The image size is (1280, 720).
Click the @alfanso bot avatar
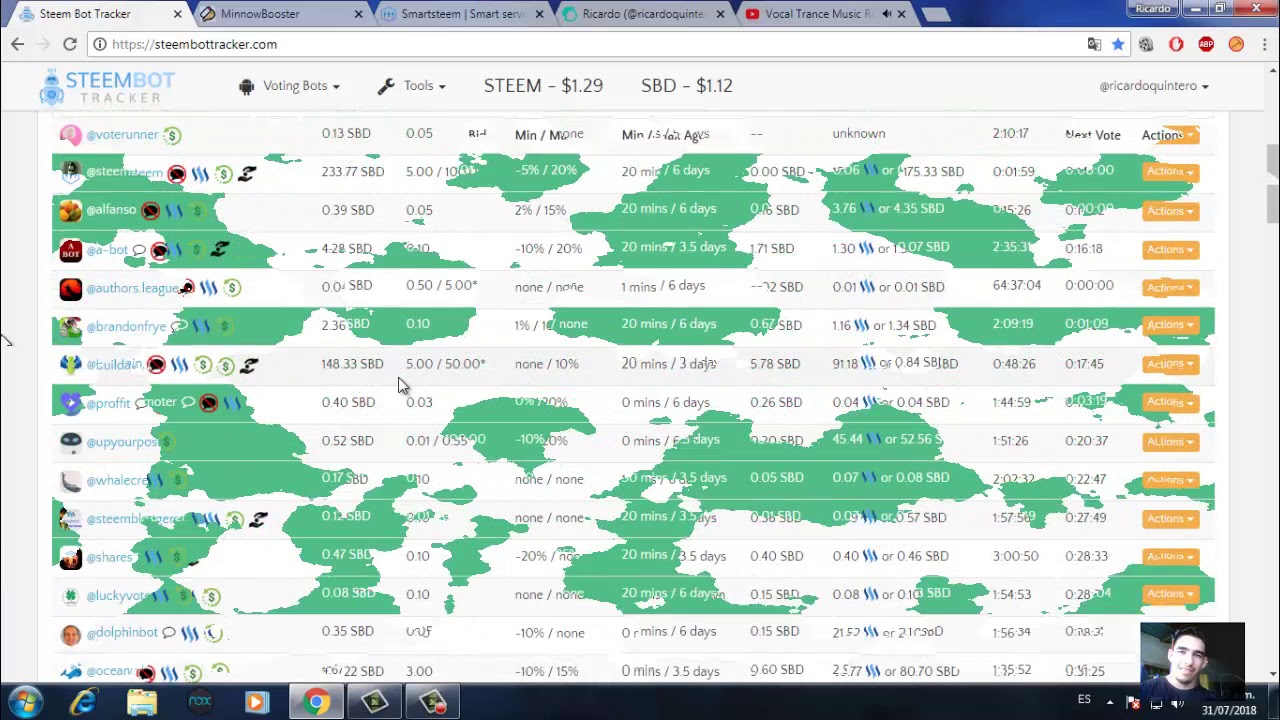(x=70, y=211)
